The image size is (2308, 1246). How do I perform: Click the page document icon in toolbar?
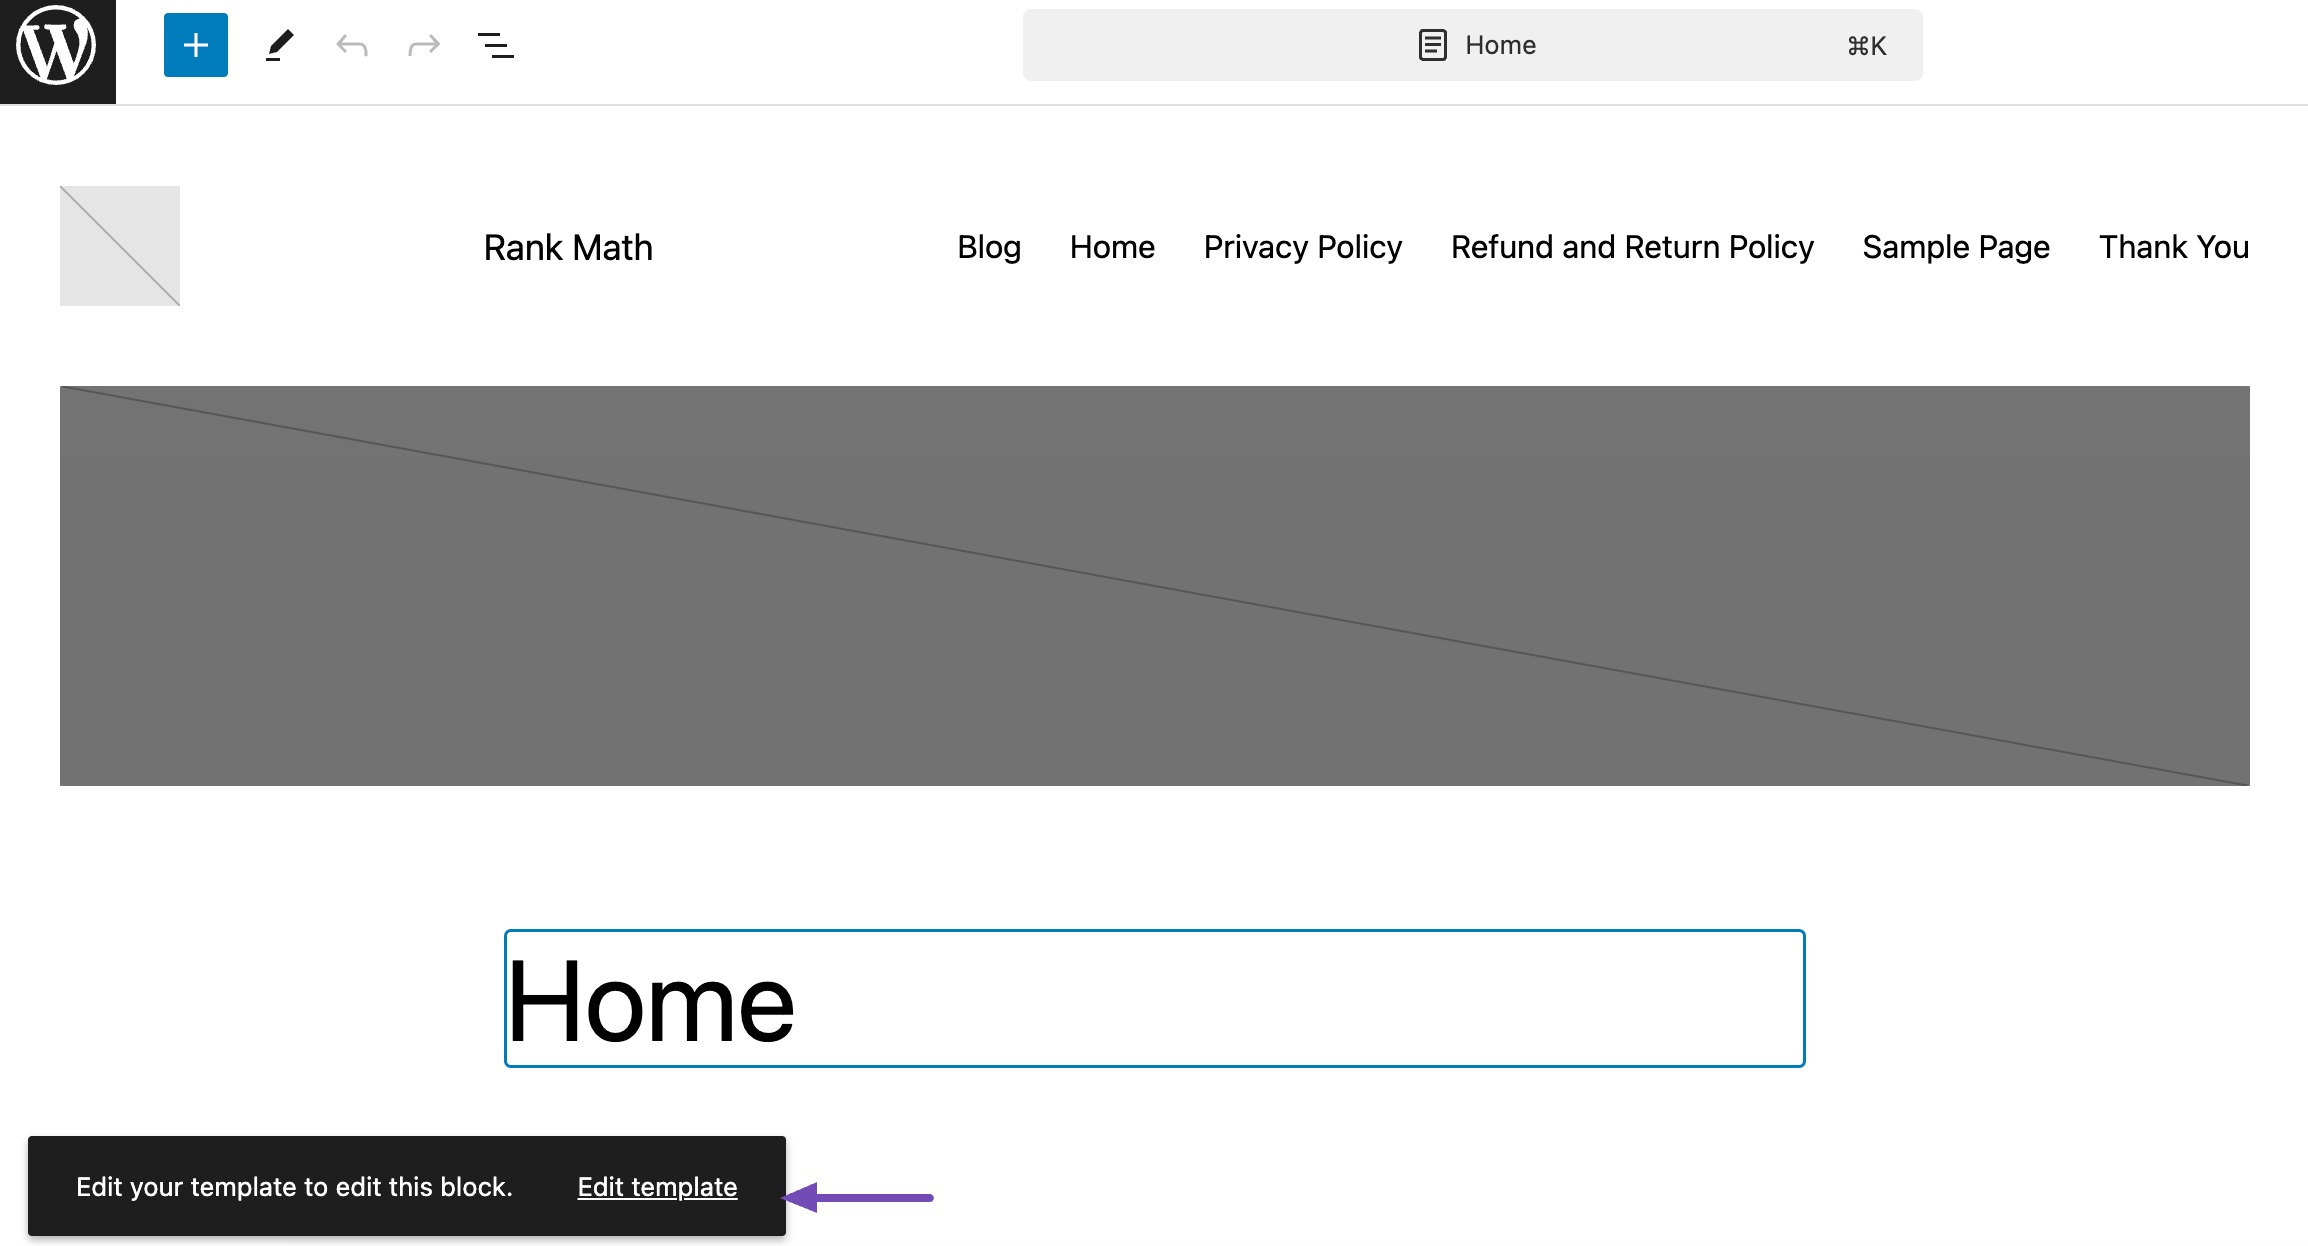click(1434, 44)
